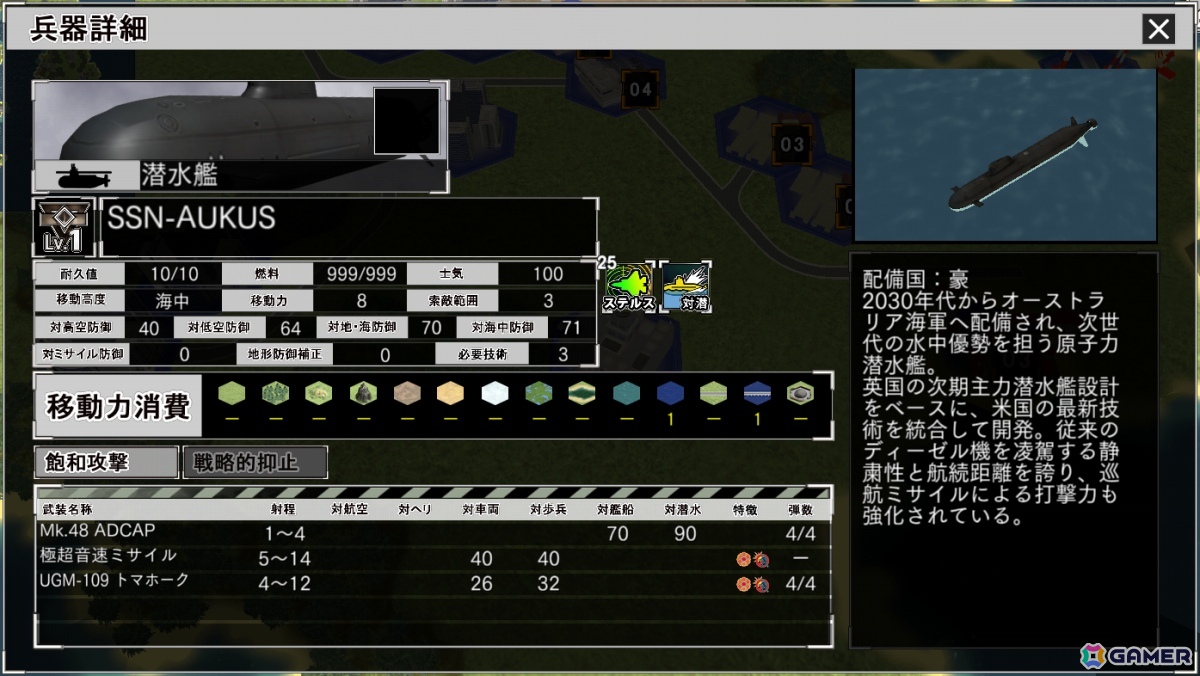Select the gray mountain terrain hex icon
The width and height of the screenshot is (1200, 676).
(363, 394)
